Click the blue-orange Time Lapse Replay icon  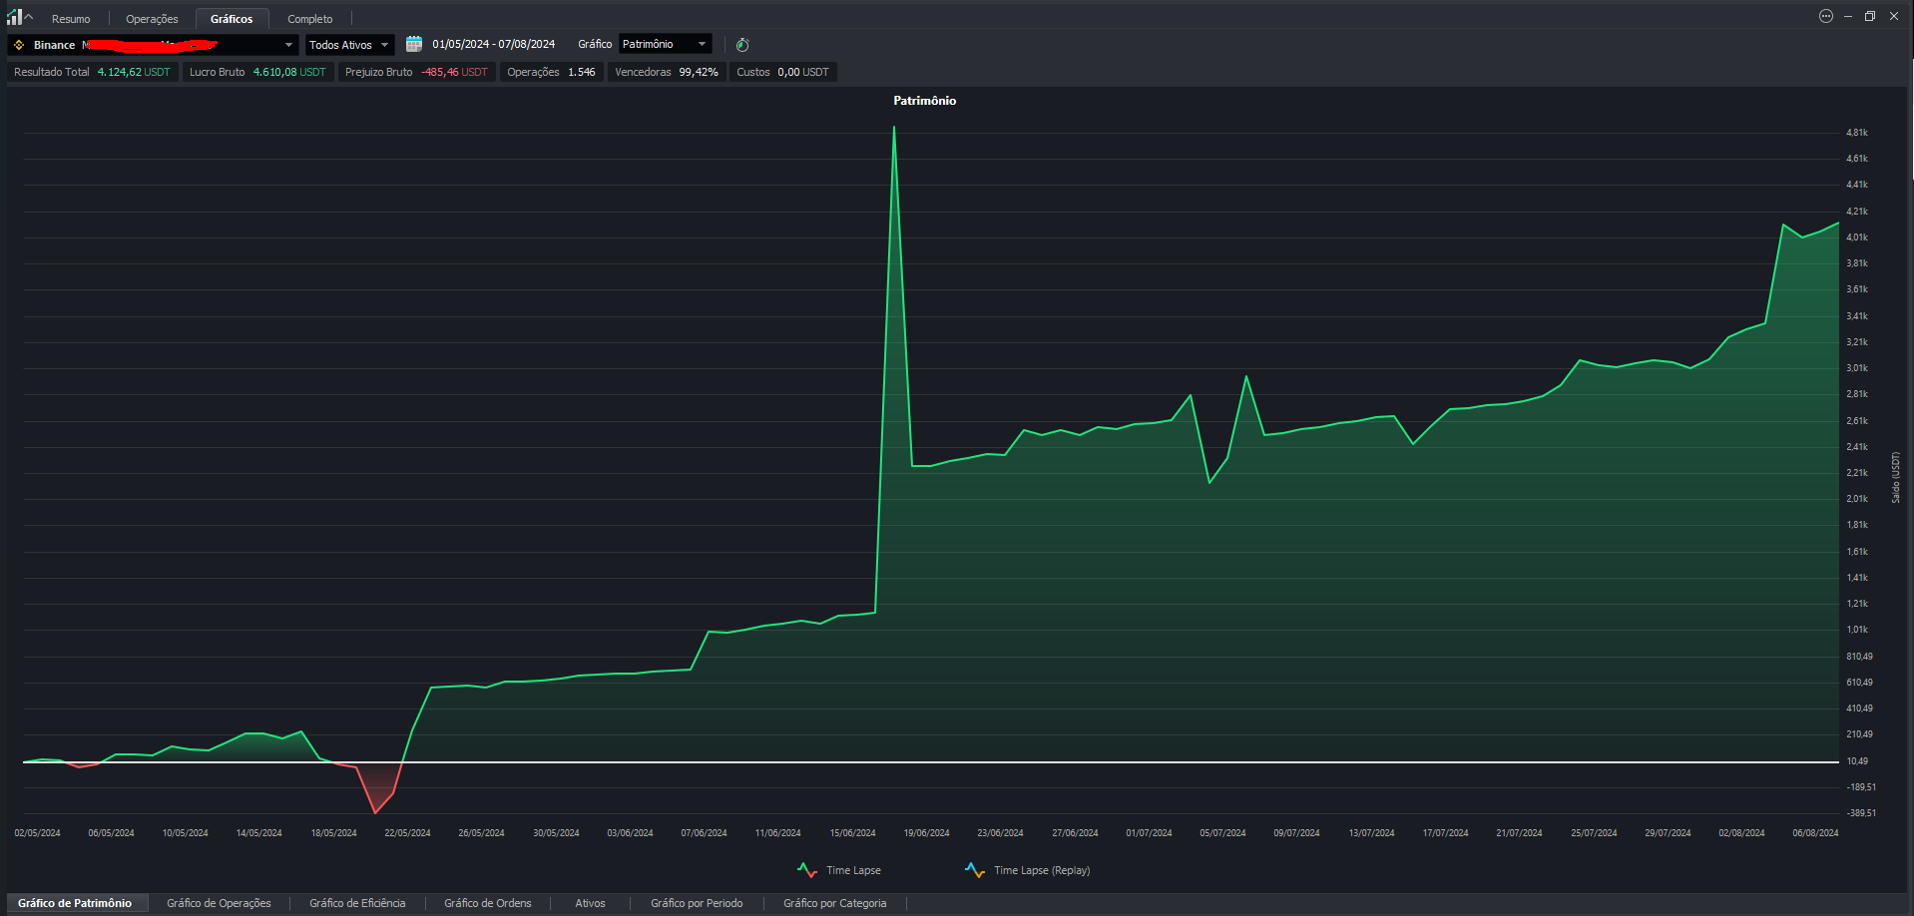974,870
